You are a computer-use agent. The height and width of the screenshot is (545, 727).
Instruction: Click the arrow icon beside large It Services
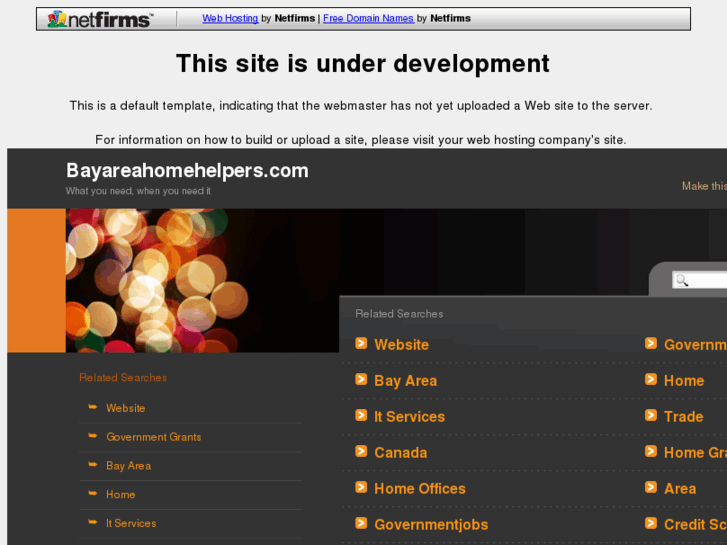click(x=361, y=415)
